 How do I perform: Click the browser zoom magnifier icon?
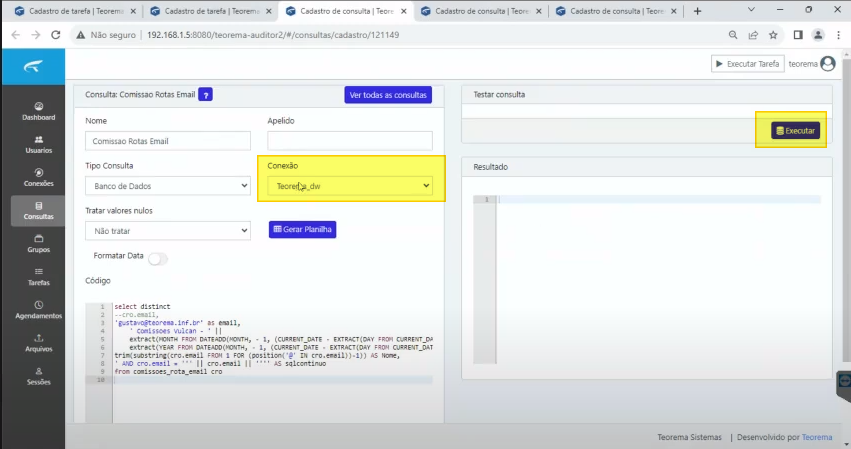click(733, 35)
